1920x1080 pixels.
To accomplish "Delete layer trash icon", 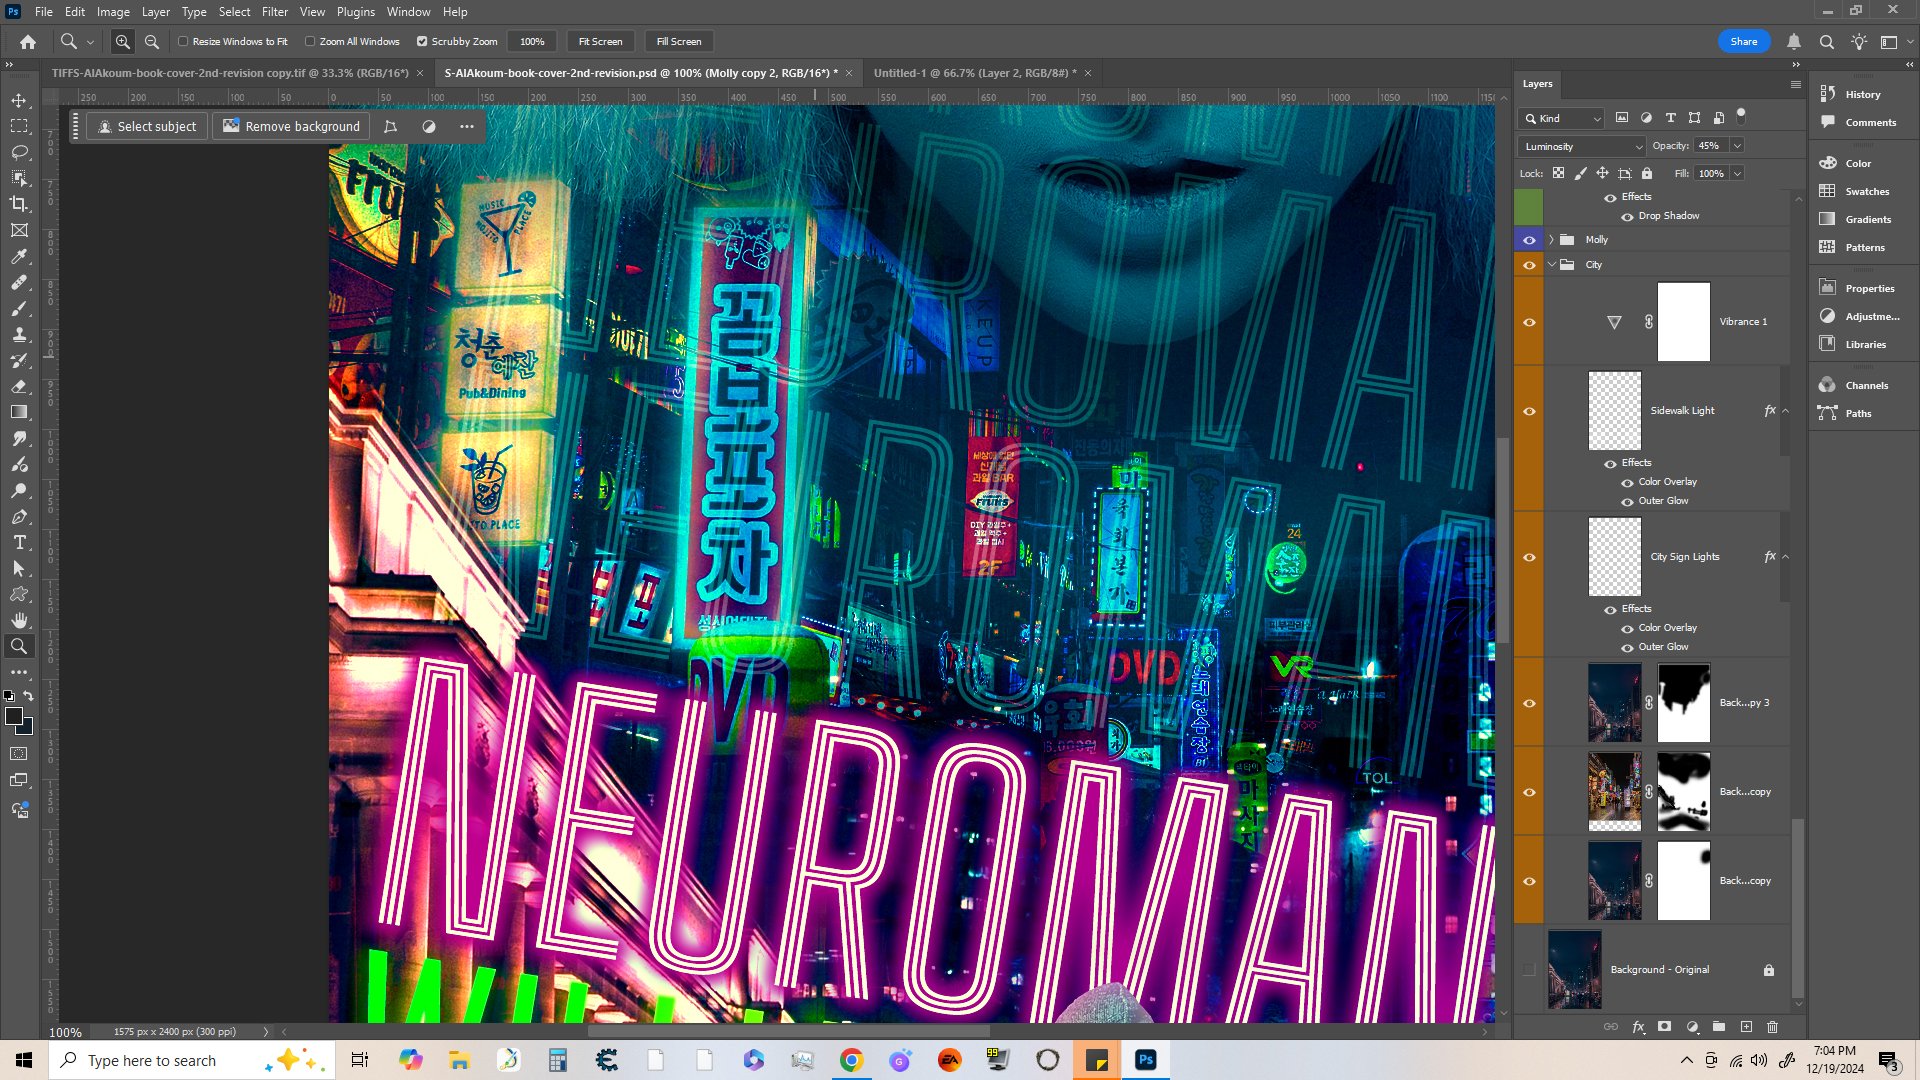I will [x=1773, y=1027].
